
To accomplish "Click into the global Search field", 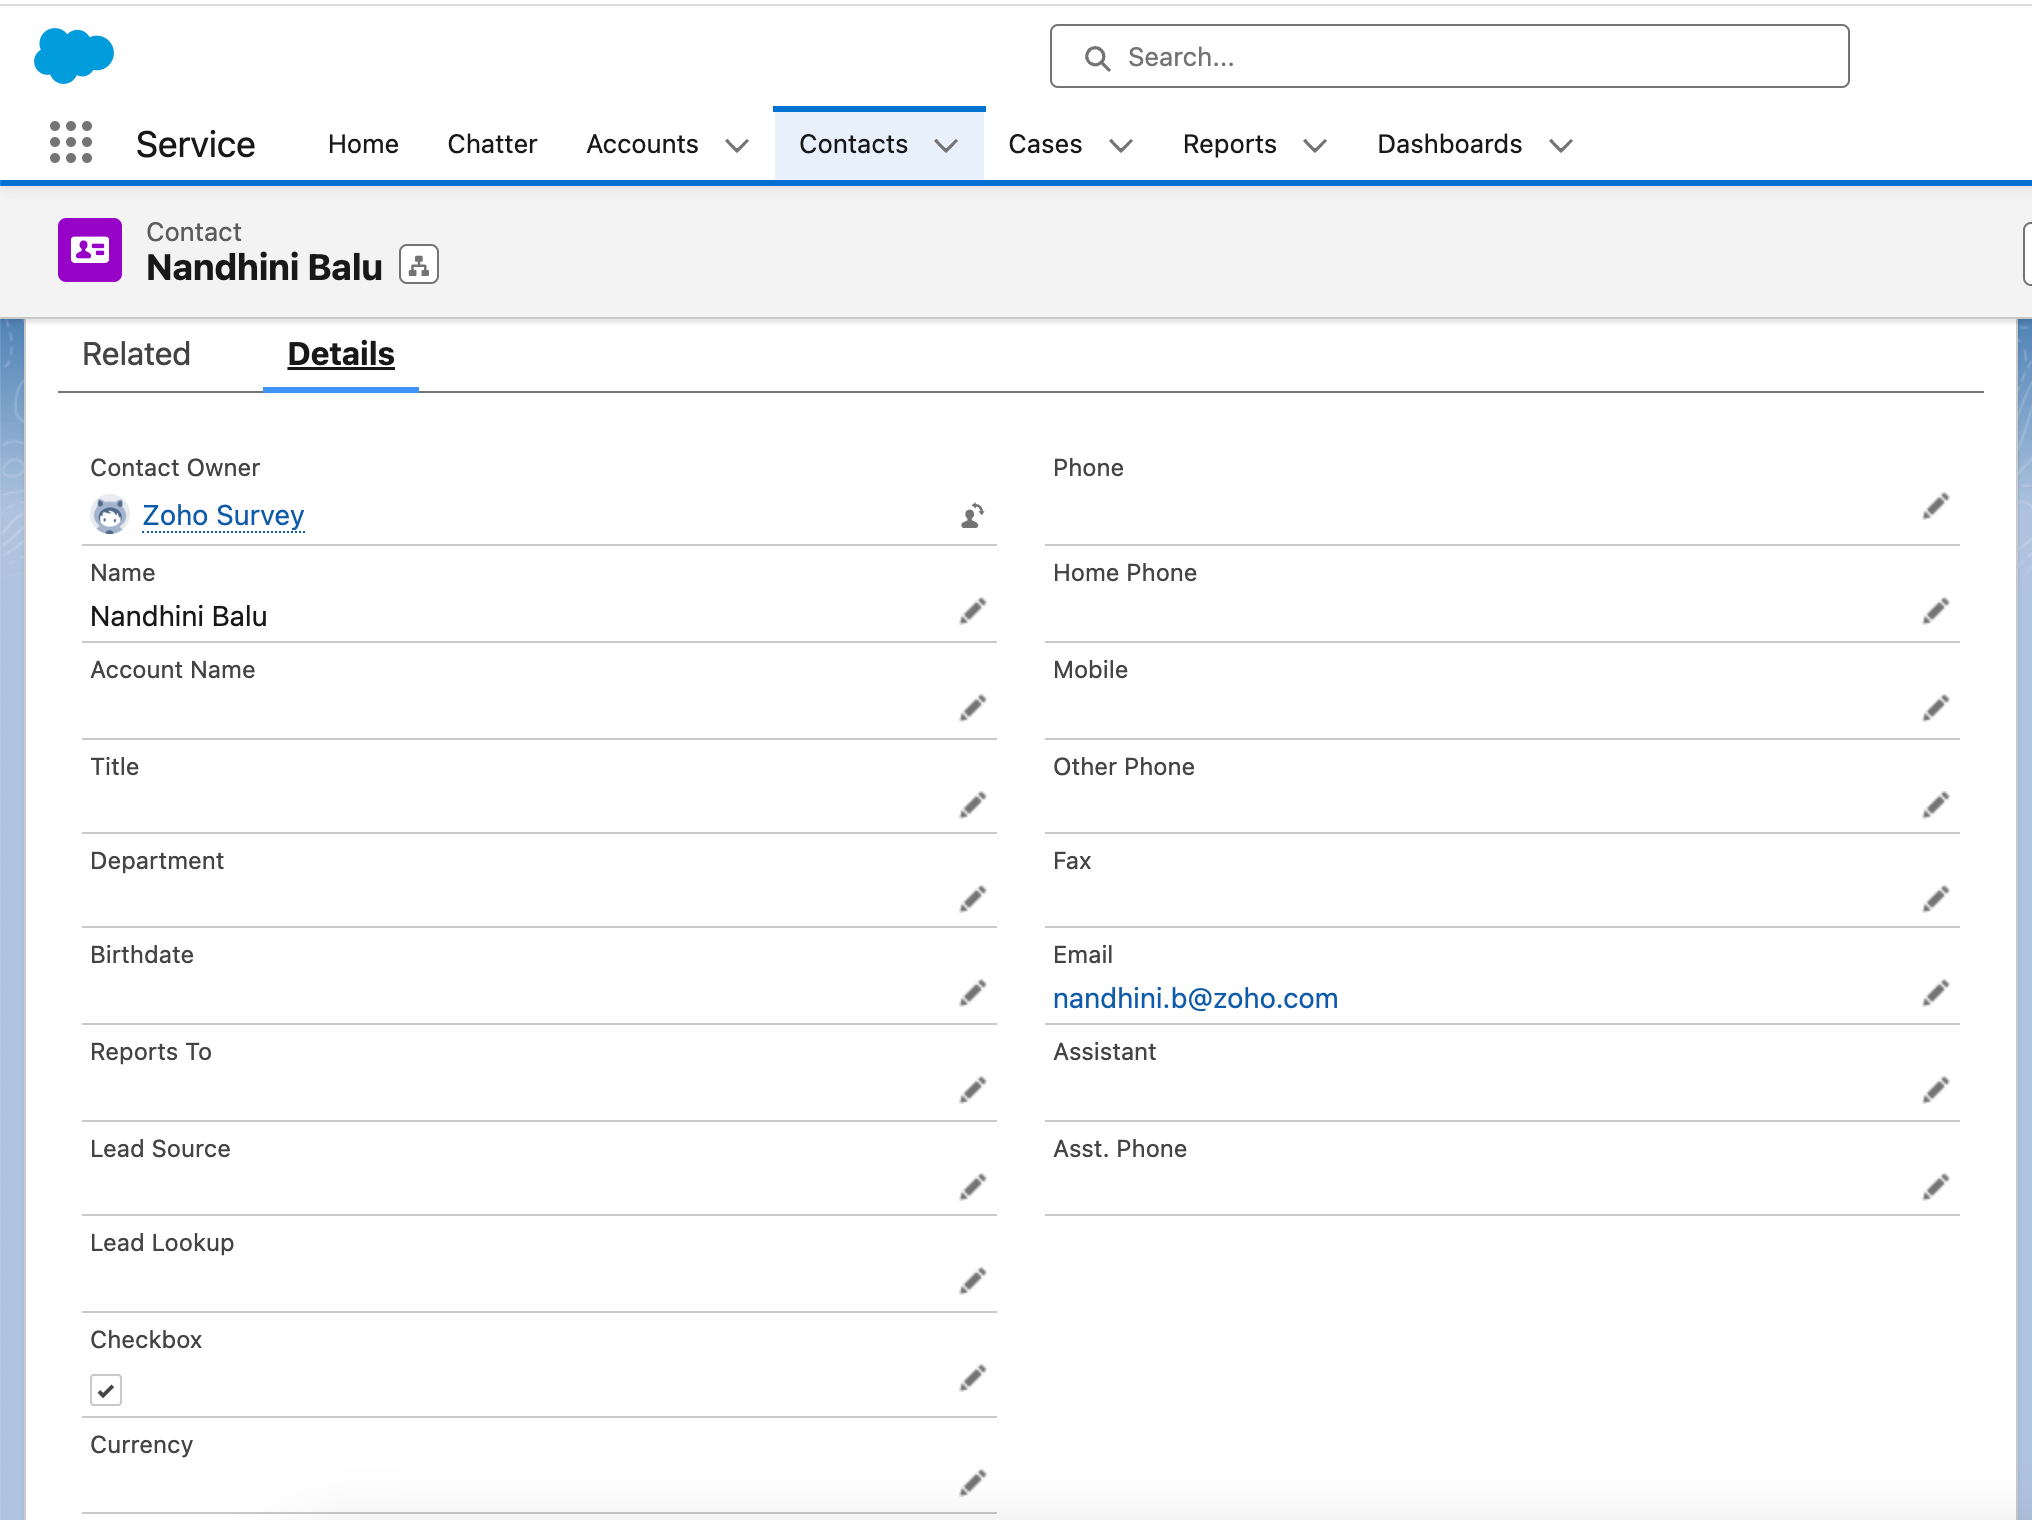I will click(x=1450, y=57).
